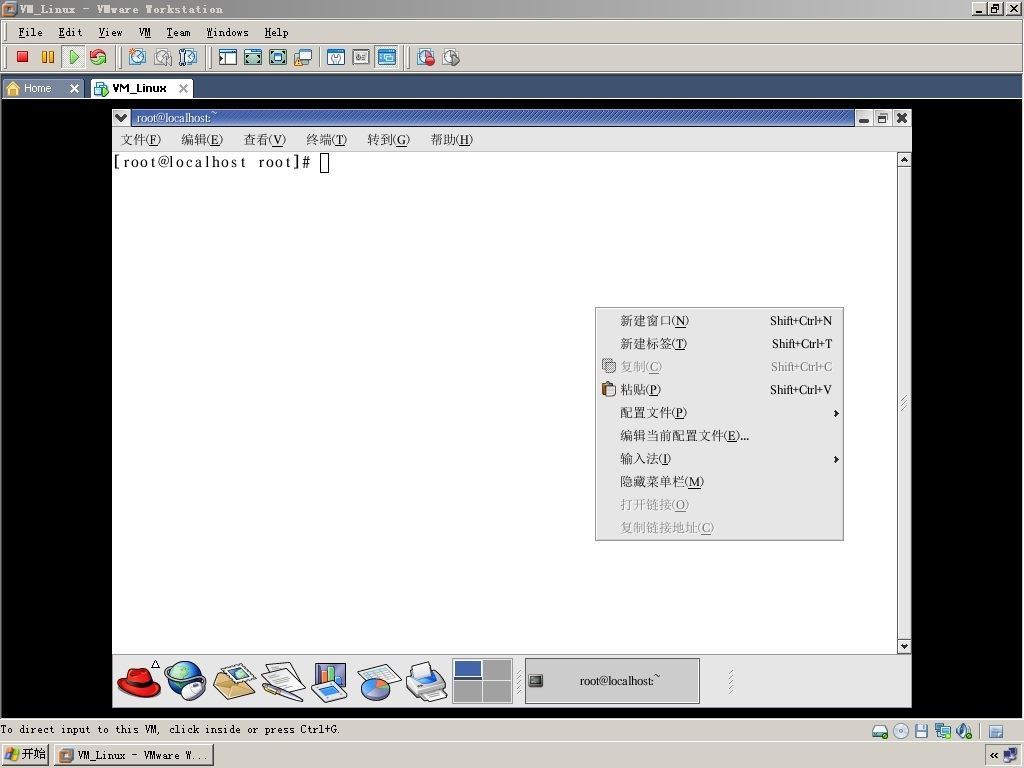Click the terminal scrollbar up arrow
This screenshot has height=768, width=1024.
[904, 159]
